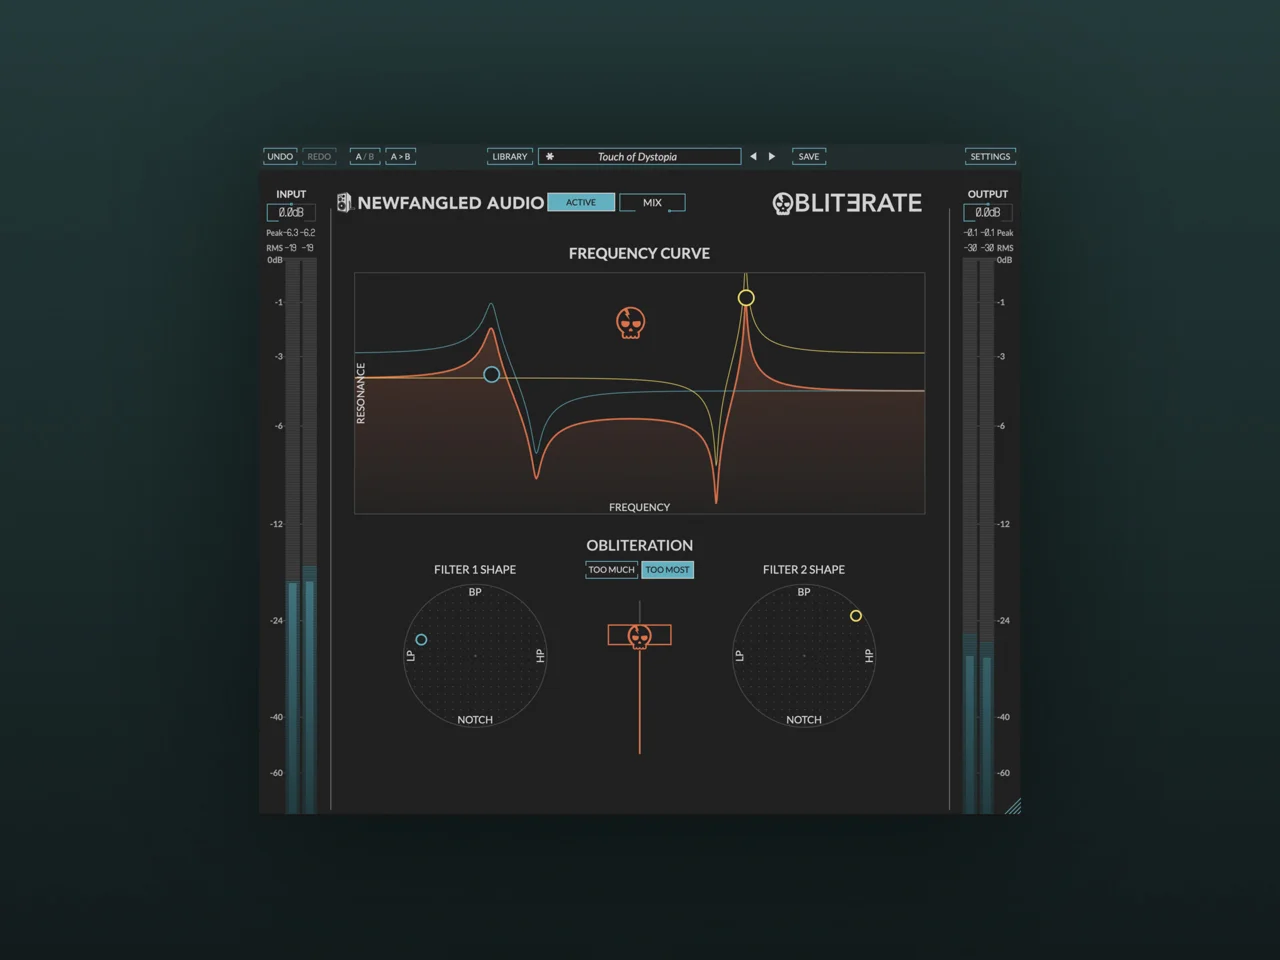Click the FILTER 2 SHAPE label

804,570
